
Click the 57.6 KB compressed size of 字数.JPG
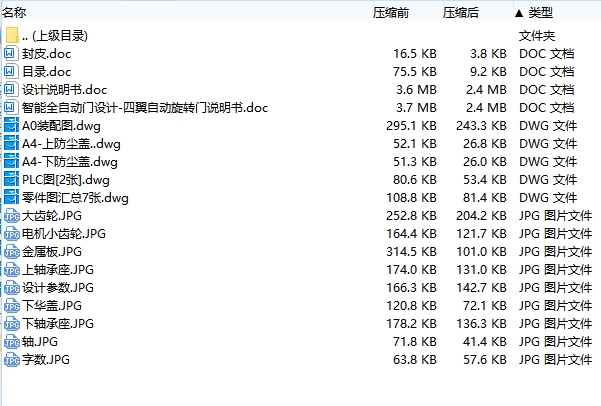pos(485,360)
